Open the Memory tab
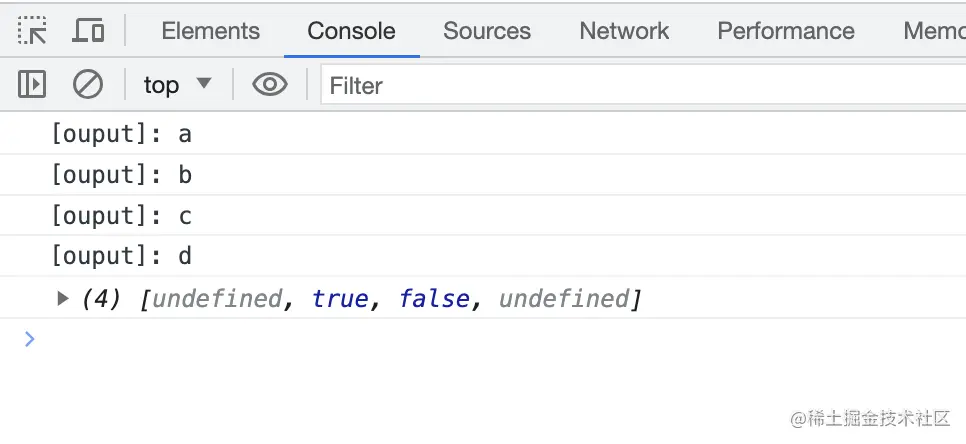966x444 pixels. (933, 31)
